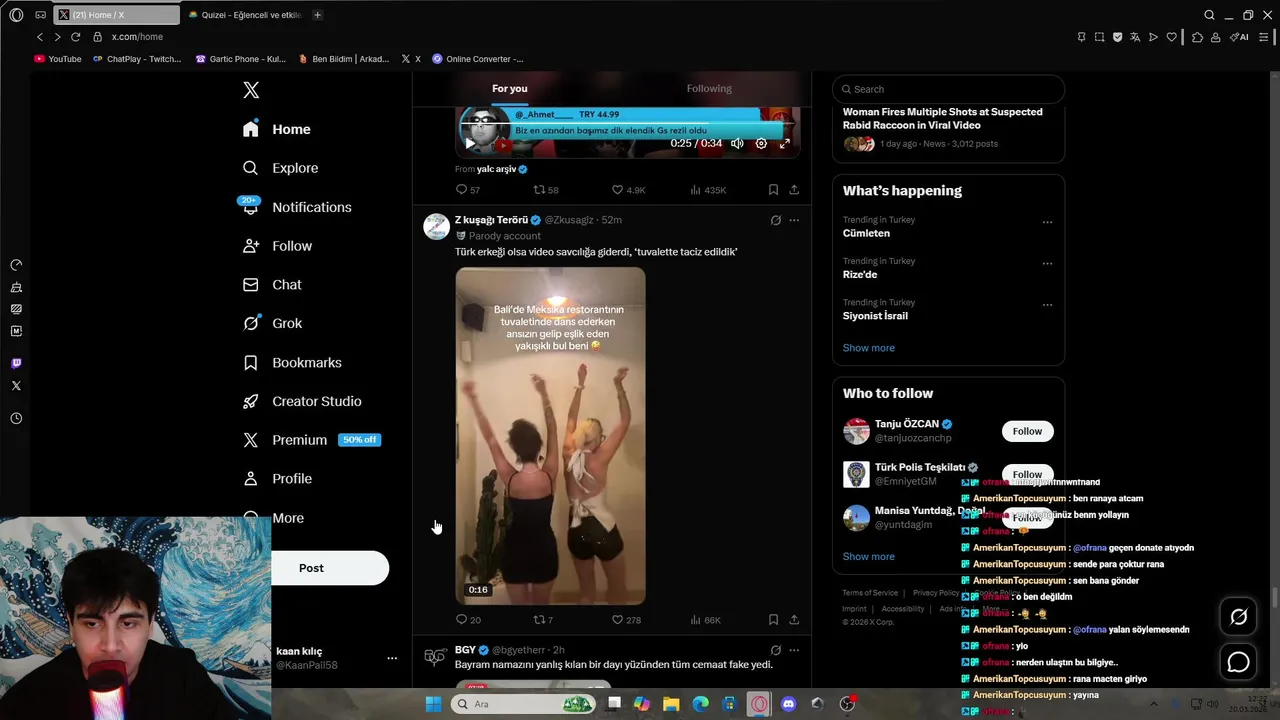The width and height of the screenshot is (1280, 720).
Task: Repost the post with 58 reposts
Action: coord(546,190)
